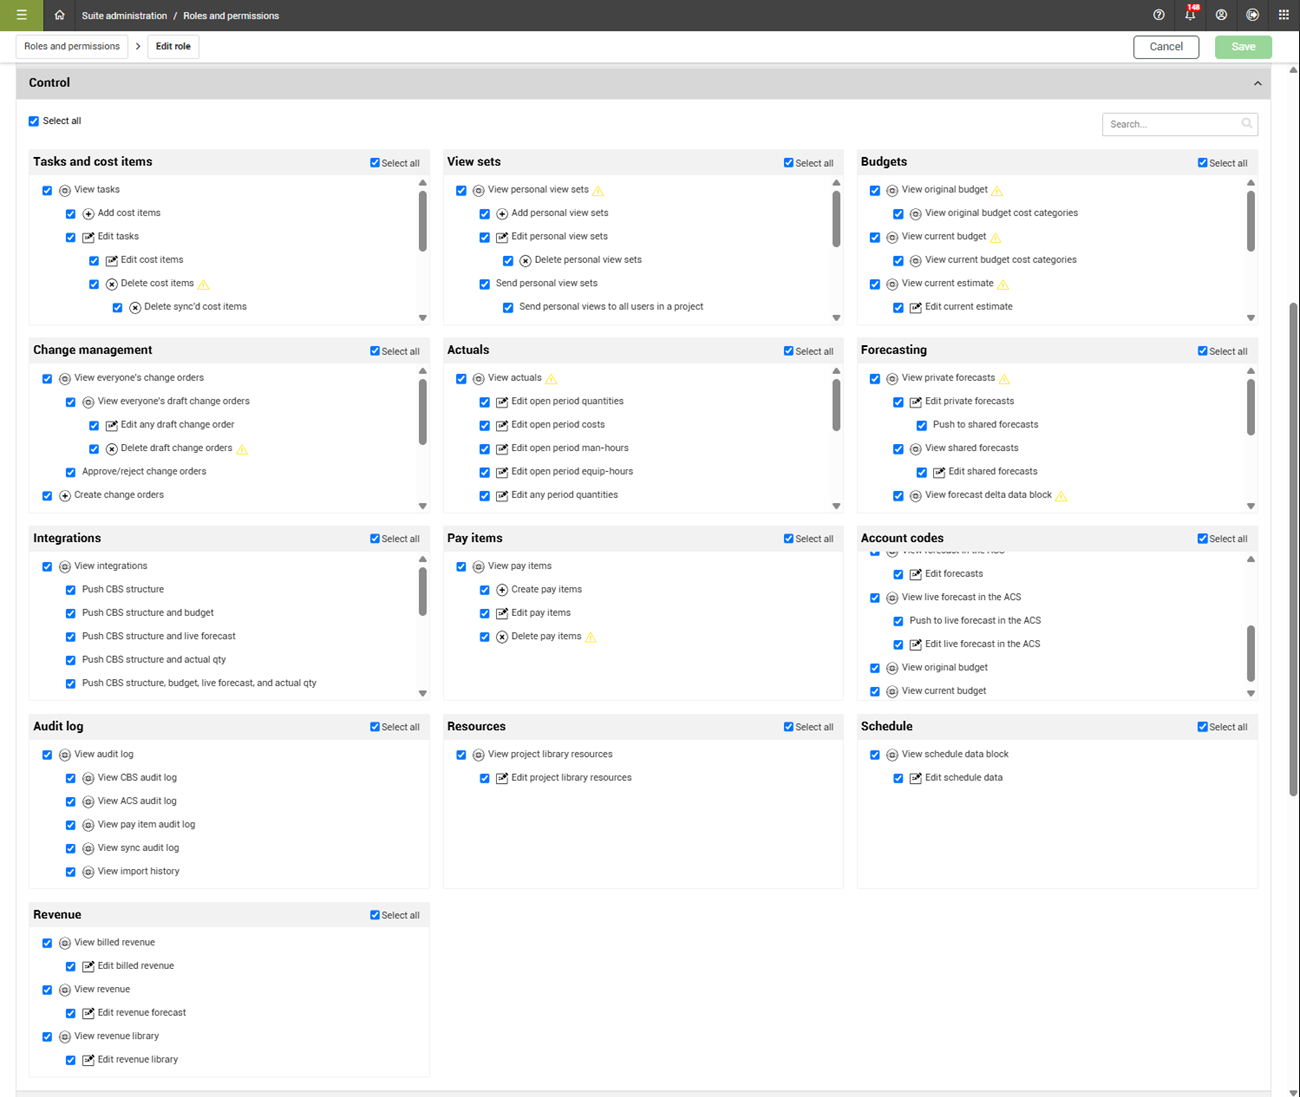Image resolution: width=1300 pixels, height=1097 pixels.
Task: Uncheck the View tasks checkbox
Action: [x=47, y=190]
